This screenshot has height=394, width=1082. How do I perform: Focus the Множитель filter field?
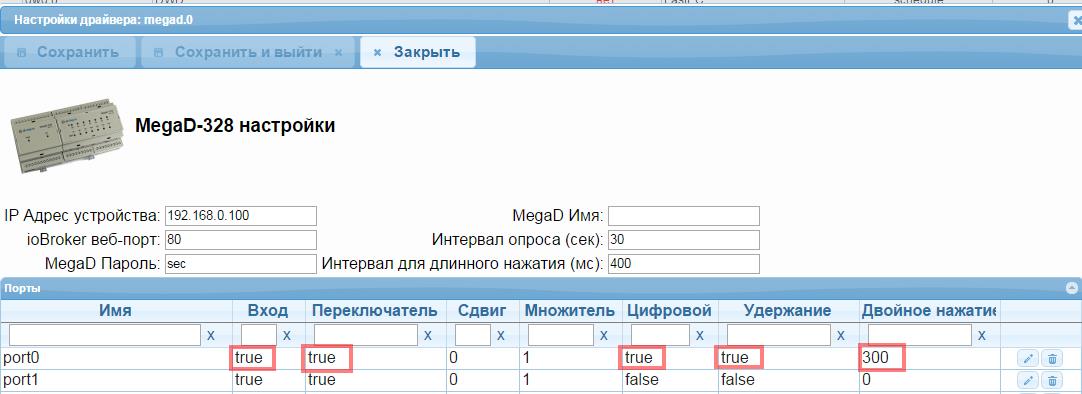point(560,335)
